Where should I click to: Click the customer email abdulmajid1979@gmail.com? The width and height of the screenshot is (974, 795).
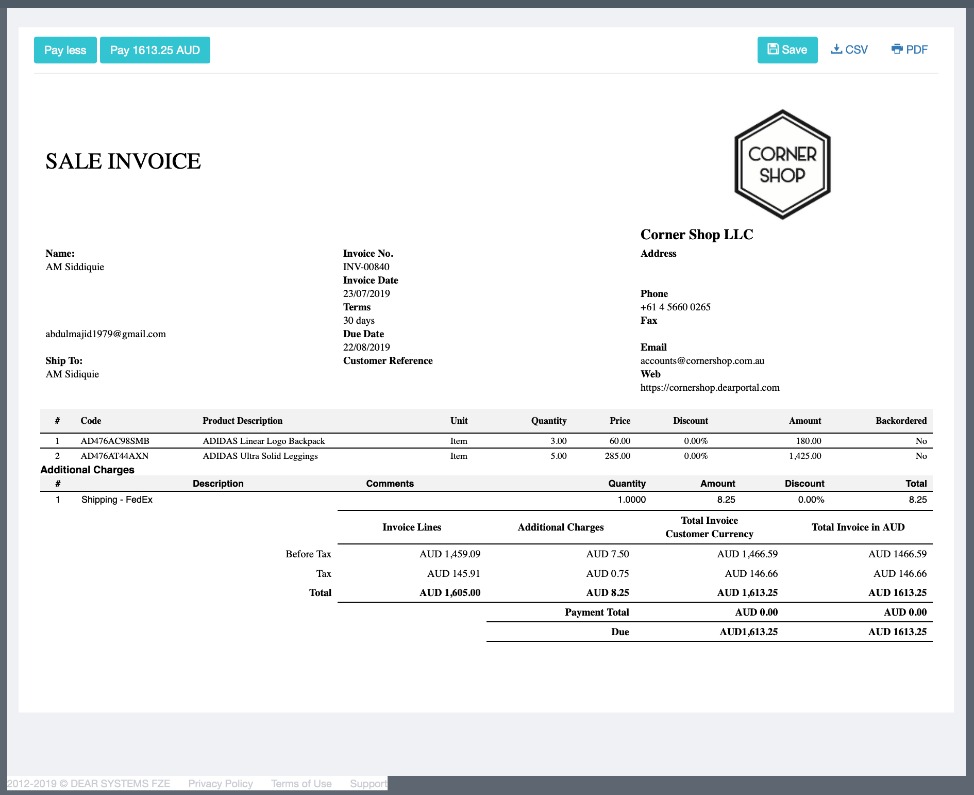click(106, 334)
